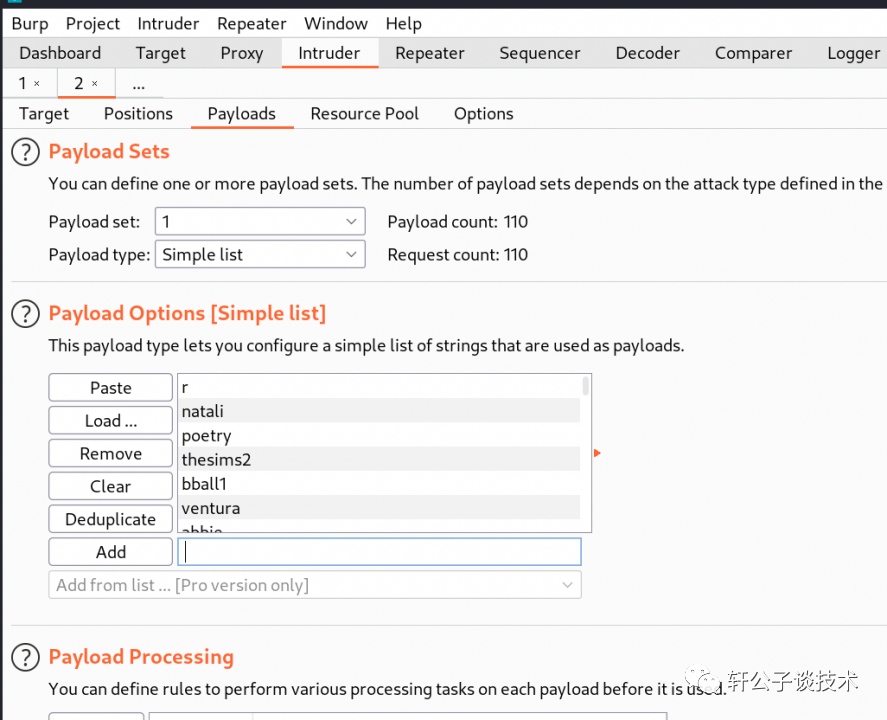Viewport: 887px width, 720px height.
Task: Open the Window menu
Action: point(336,24)
